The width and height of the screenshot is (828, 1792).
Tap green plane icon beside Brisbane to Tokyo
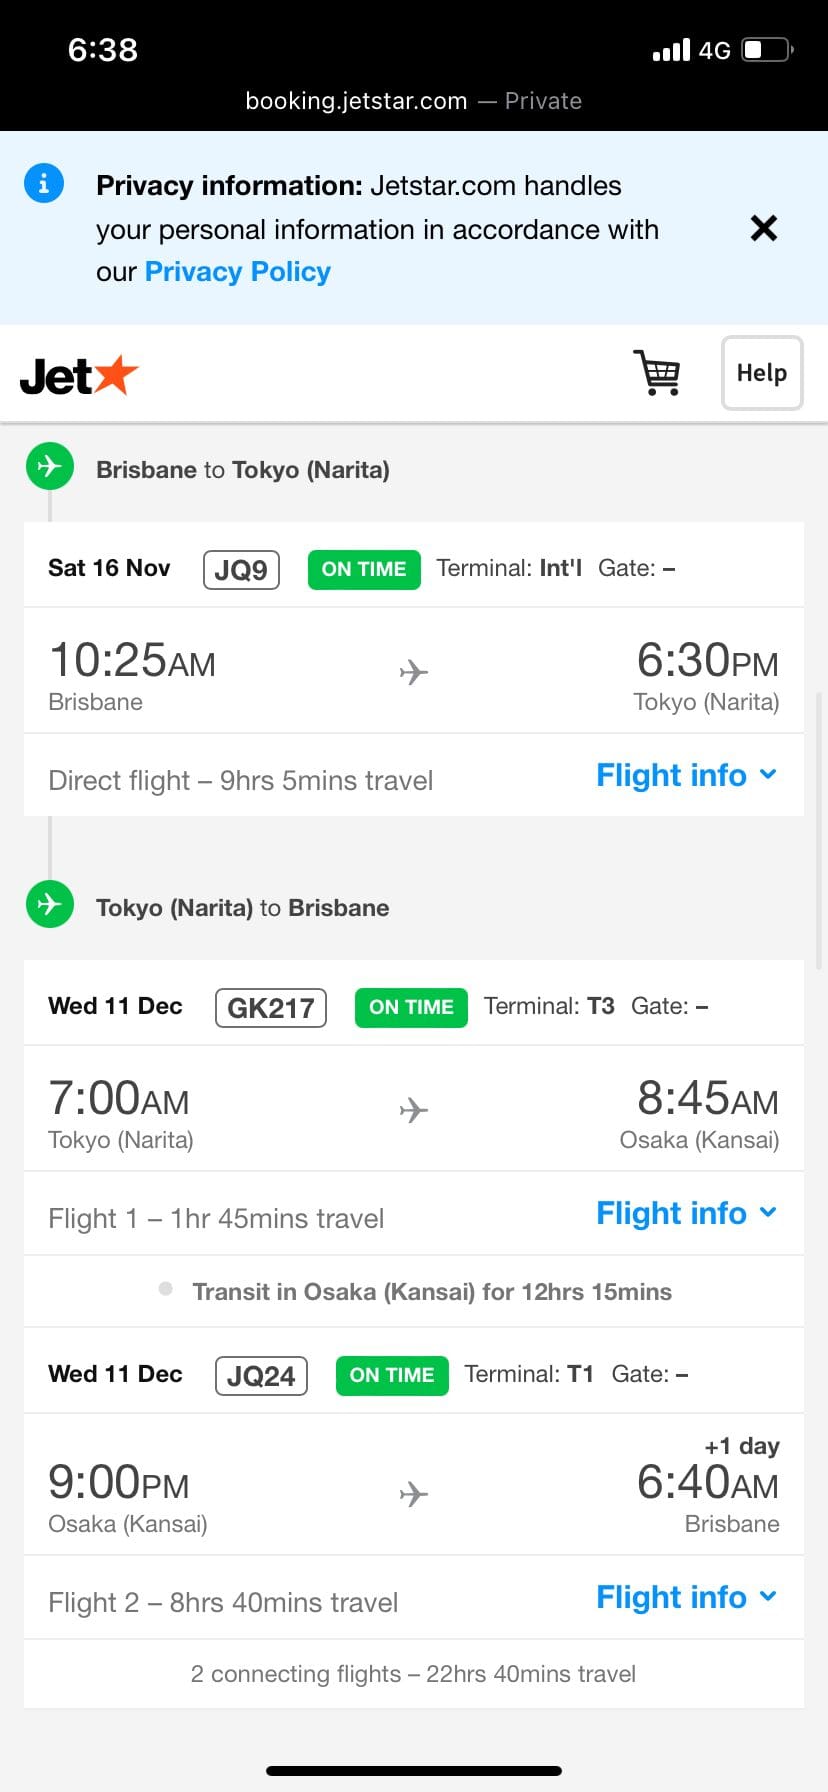50,466
